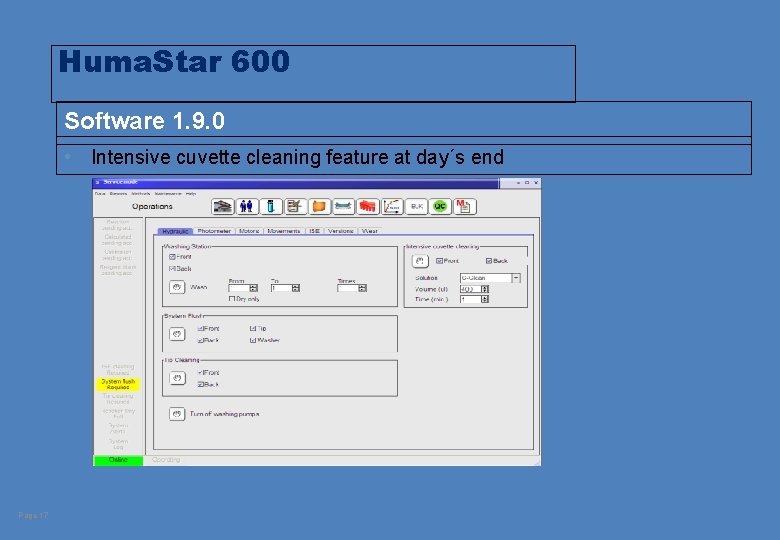Click the Tip Cleaning Required sidebar entry

pos(118,399)
